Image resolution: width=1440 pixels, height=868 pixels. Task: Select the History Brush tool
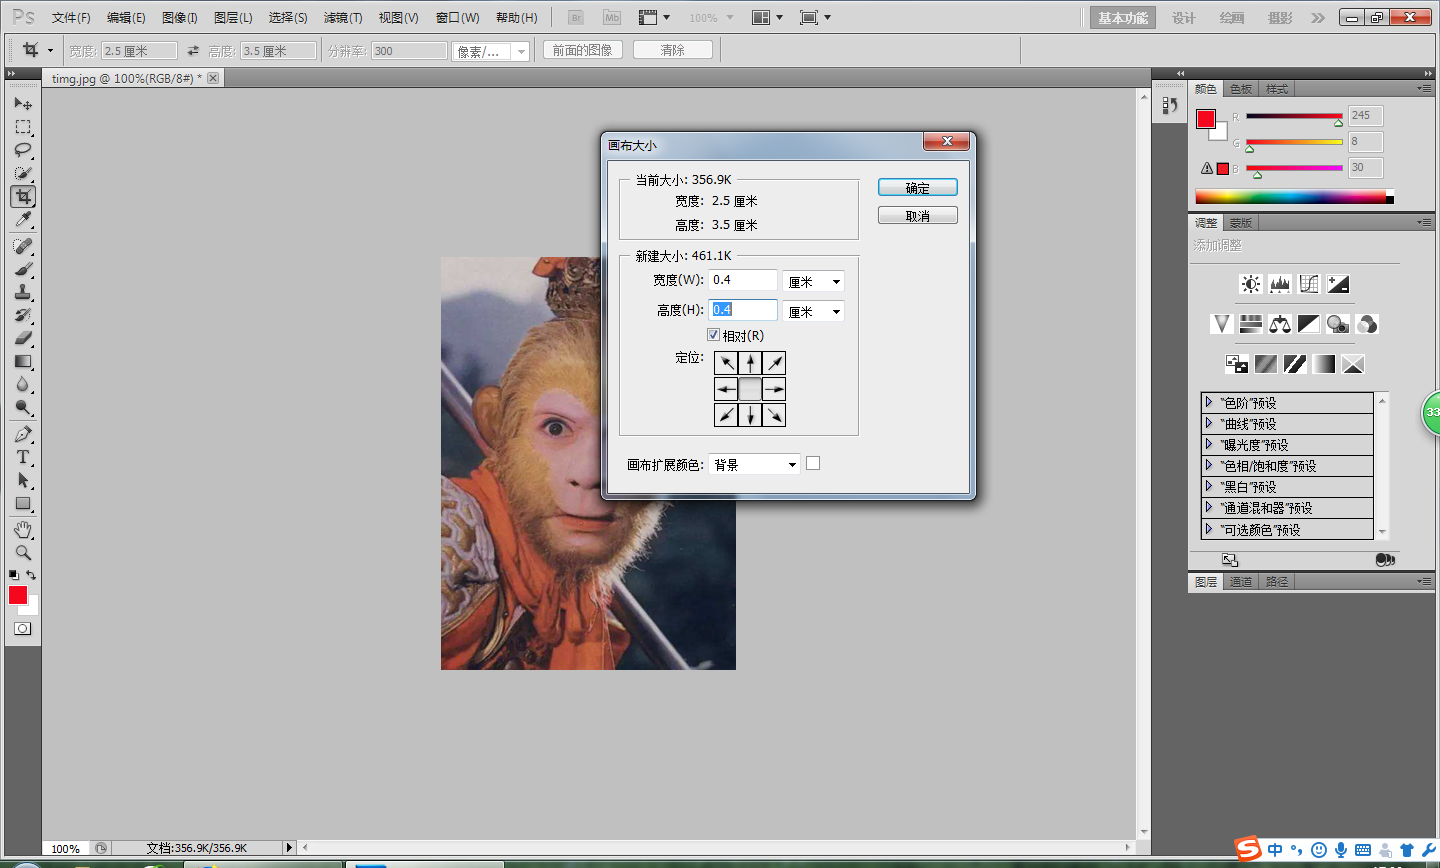click(x=23, y=315)
